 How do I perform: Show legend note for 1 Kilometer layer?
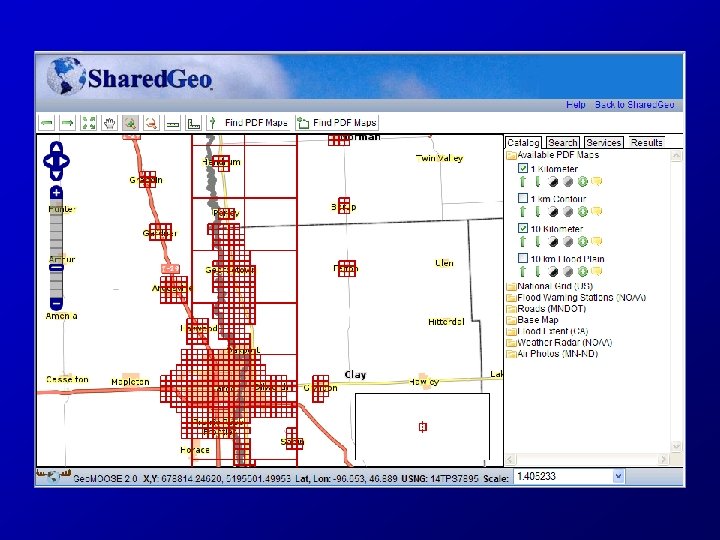(x=596, y=182)
